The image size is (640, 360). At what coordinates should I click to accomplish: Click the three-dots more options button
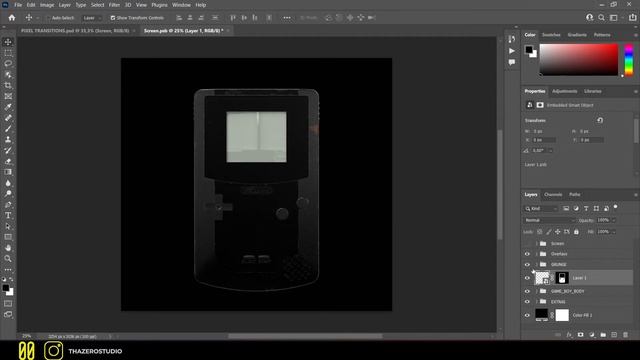coord(287,18)
